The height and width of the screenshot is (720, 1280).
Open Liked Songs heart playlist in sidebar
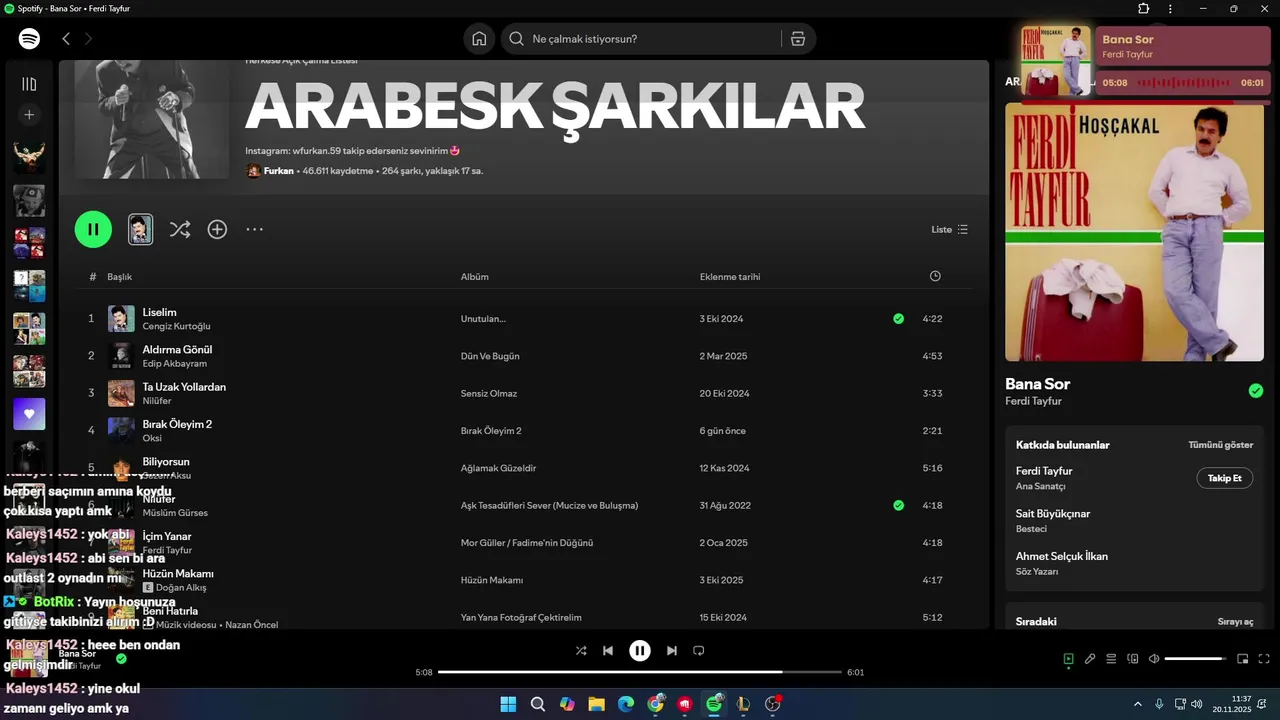coord(29,414)
